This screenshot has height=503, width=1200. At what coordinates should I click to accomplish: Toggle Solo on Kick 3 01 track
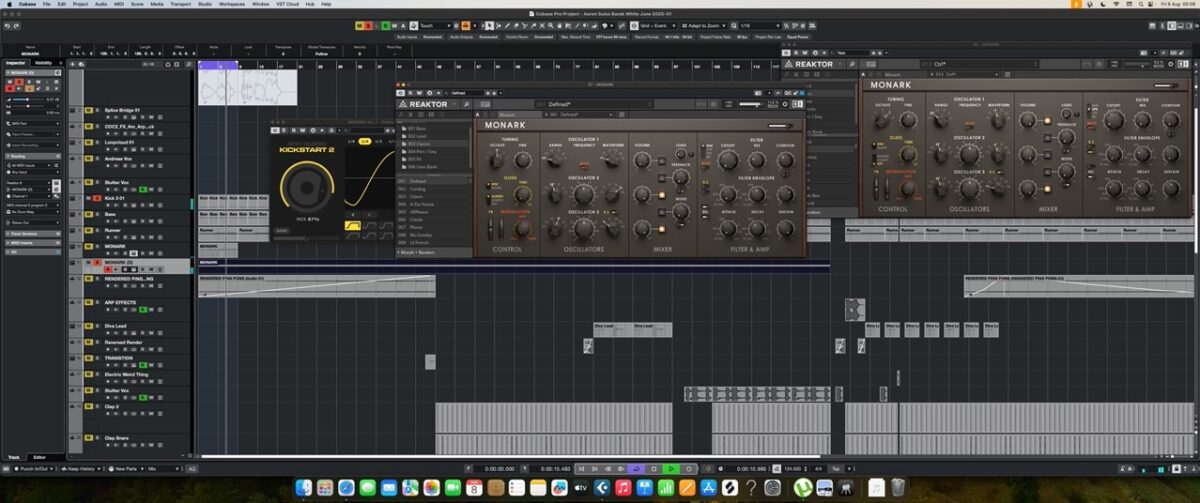(x=97, y=199)
